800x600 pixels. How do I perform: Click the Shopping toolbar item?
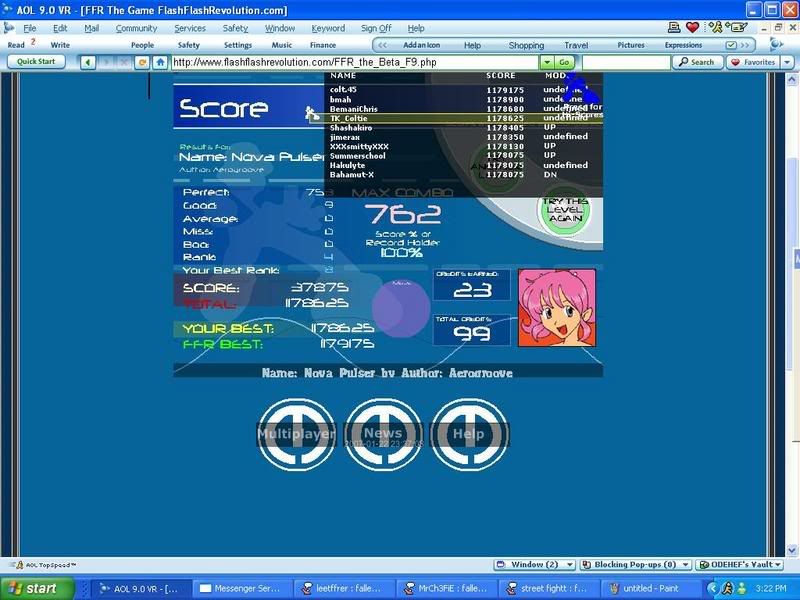click(526, 45)
